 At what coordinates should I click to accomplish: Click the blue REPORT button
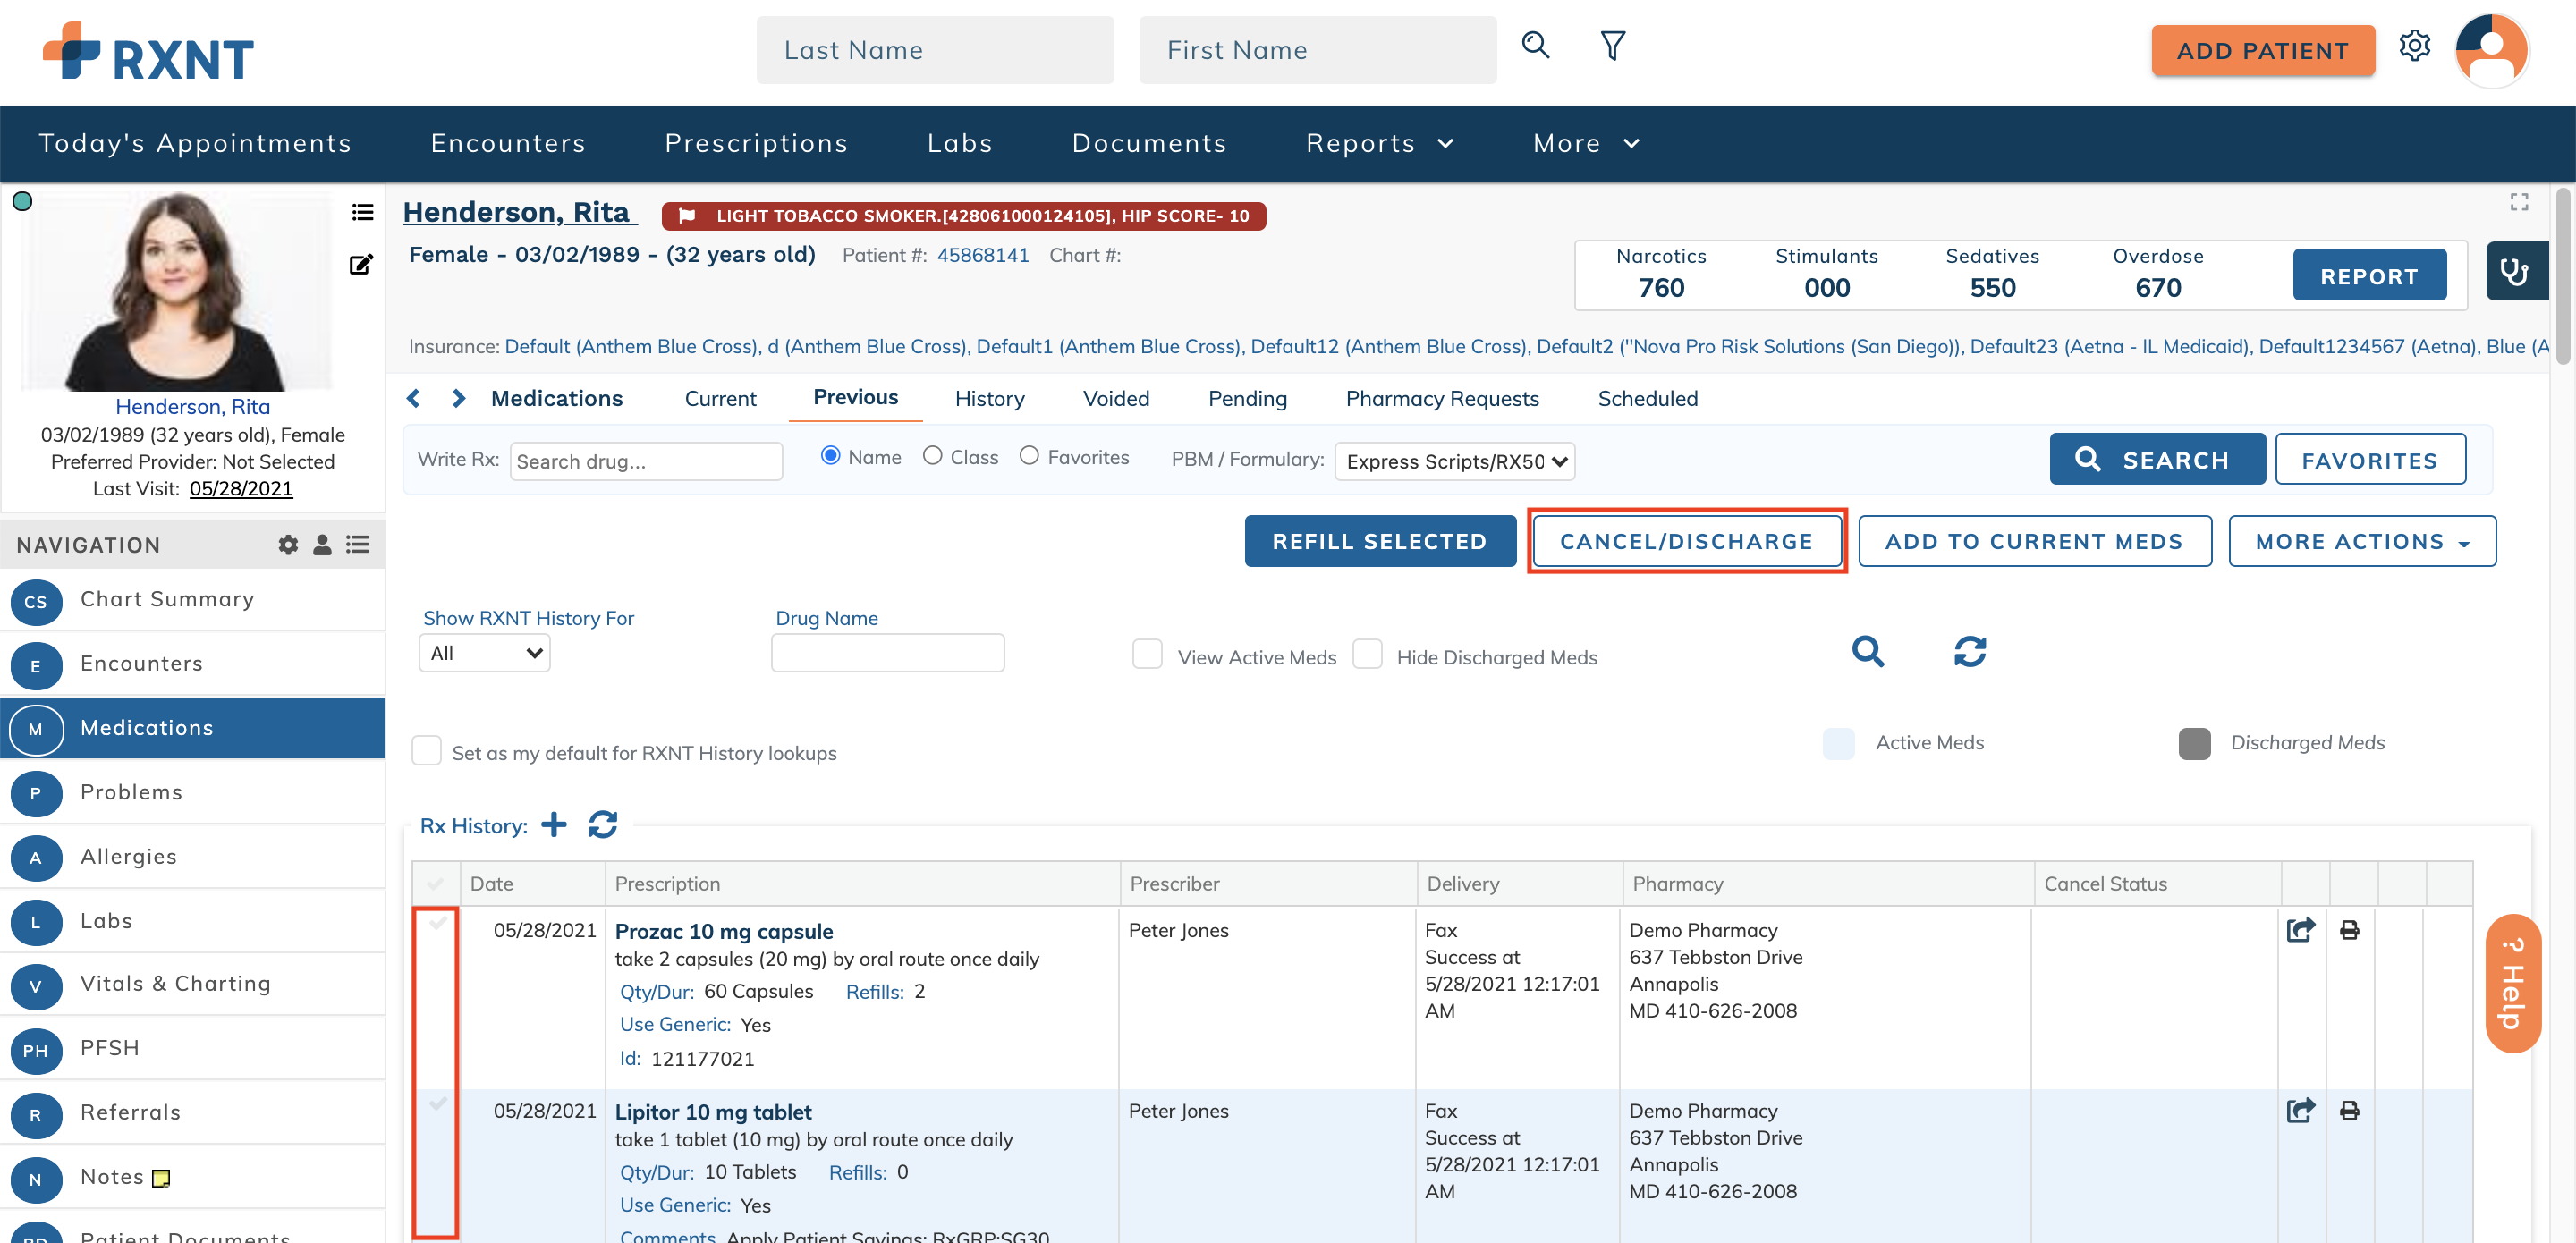2369,275
